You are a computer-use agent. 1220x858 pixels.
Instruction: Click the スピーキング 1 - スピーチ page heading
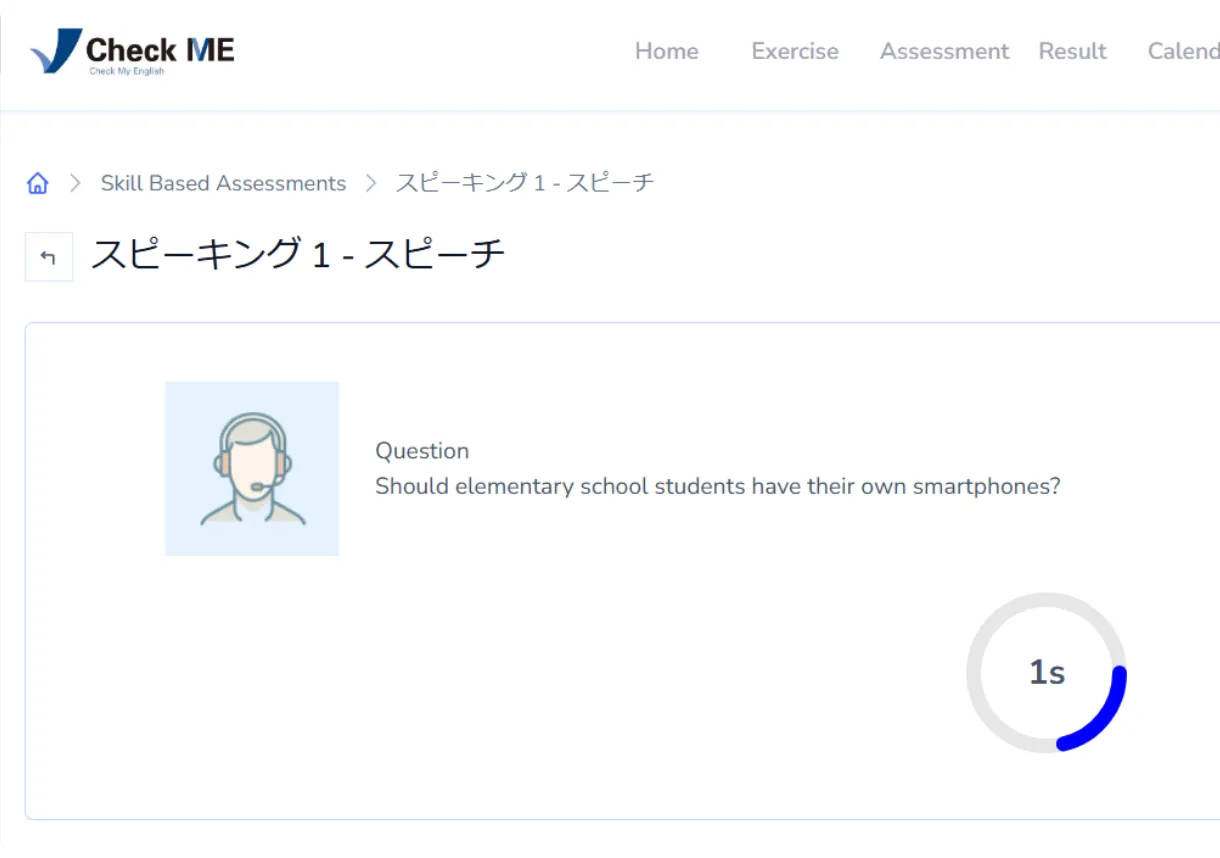(298, 255)
